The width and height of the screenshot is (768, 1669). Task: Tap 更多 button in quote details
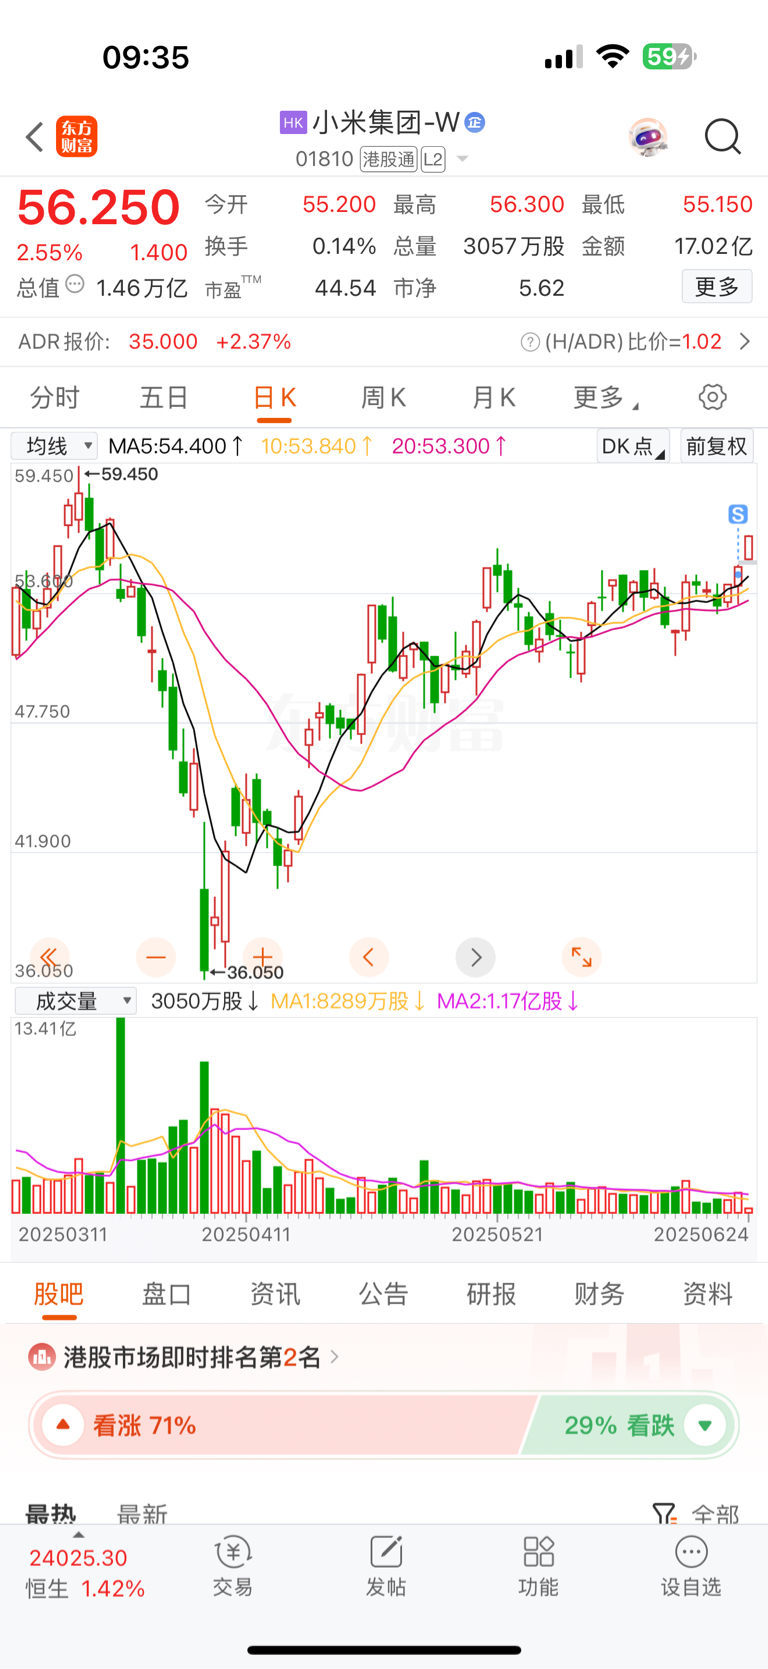click(x=717, y=287)
